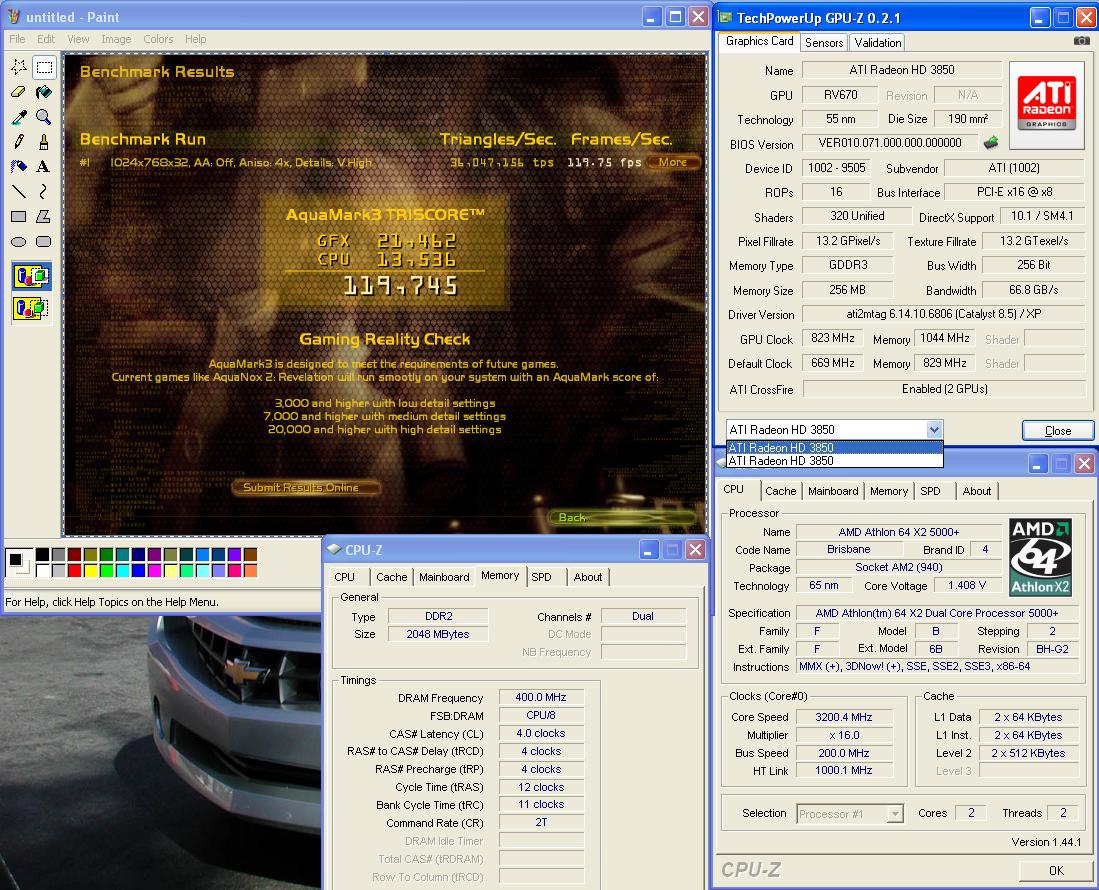
Task: Open About tab in CPU-Z processor window
Action: pos(976,491)
